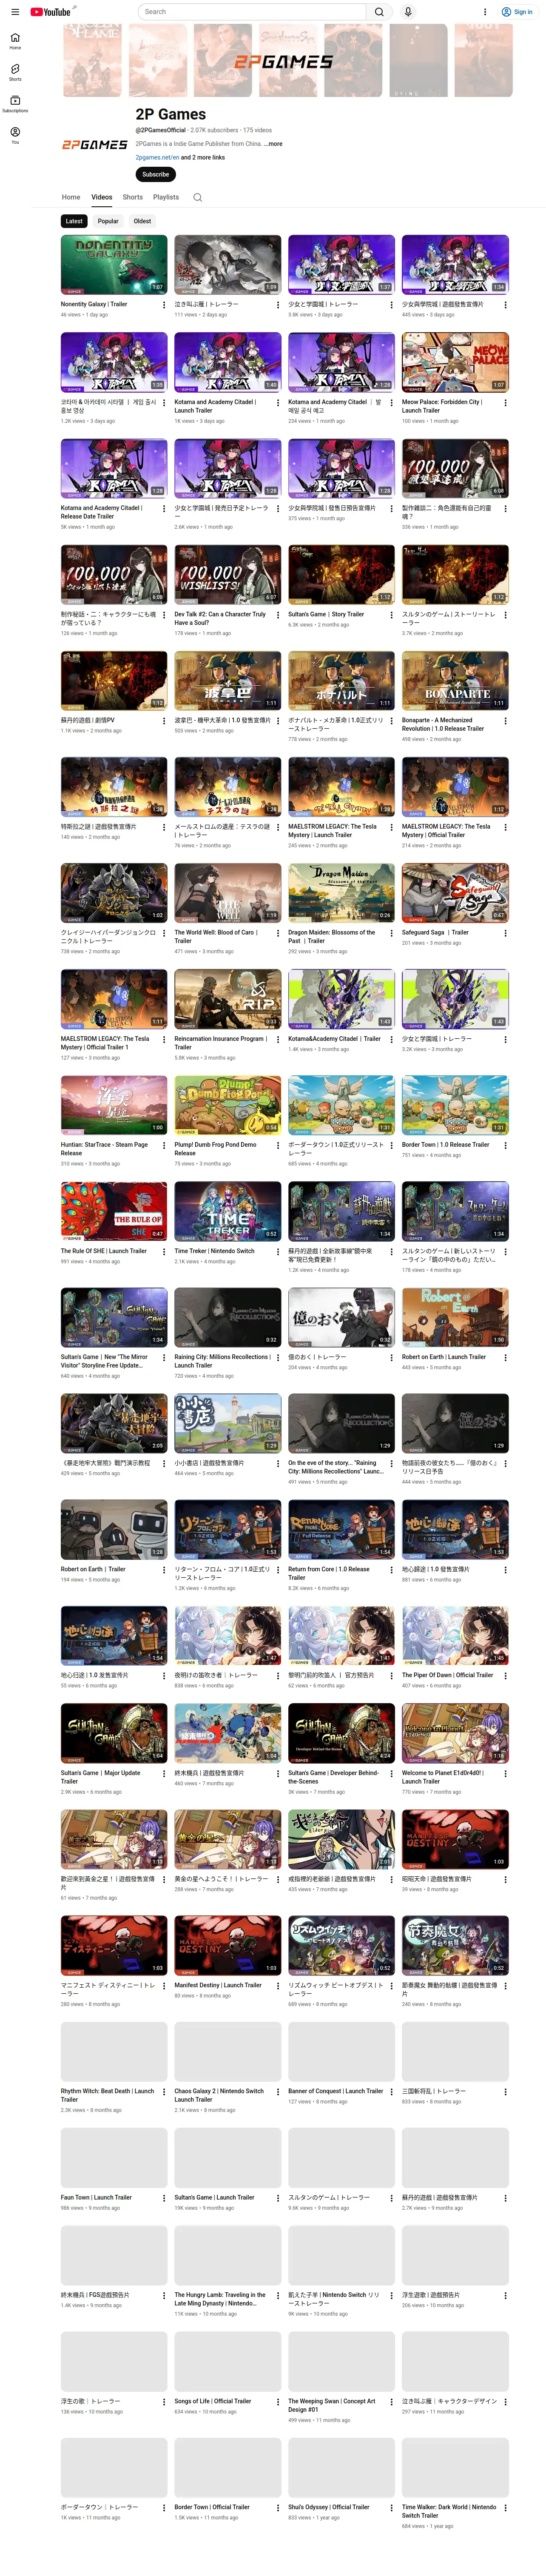
Task: Play the Robert on Earth Launch Trailer thumbnail
Action: (x=455, y=1317)
